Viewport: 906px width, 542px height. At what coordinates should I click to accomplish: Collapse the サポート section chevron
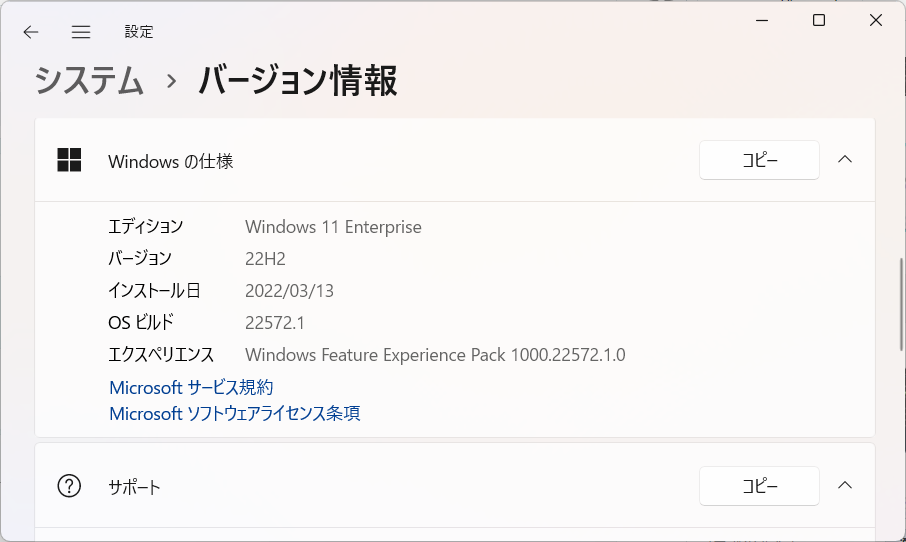click(x=845, y=485)
